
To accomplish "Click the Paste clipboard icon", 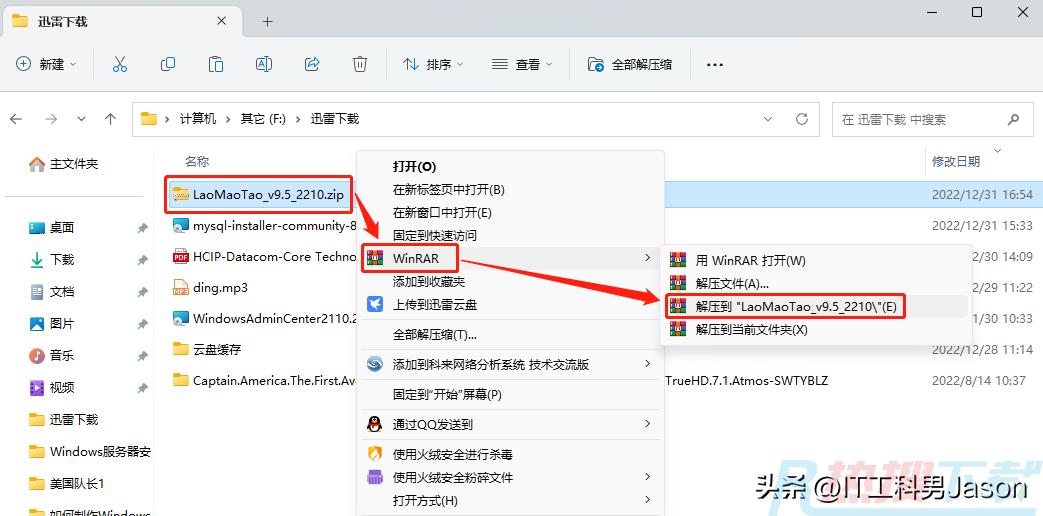I will [x=216, y=64].
